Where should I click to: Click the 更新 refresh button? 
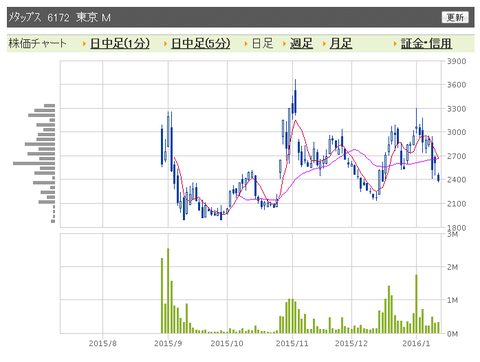(455, 17)
